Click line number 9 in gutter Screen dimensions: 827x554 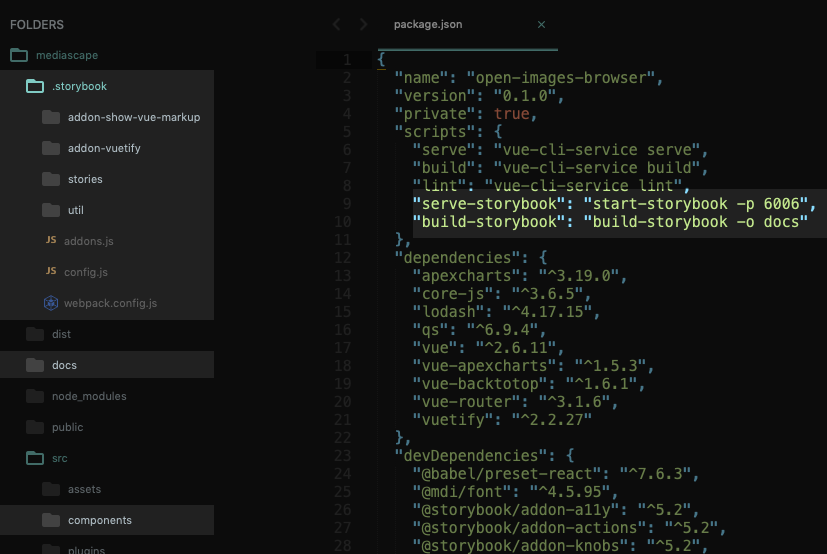point(347,204)
